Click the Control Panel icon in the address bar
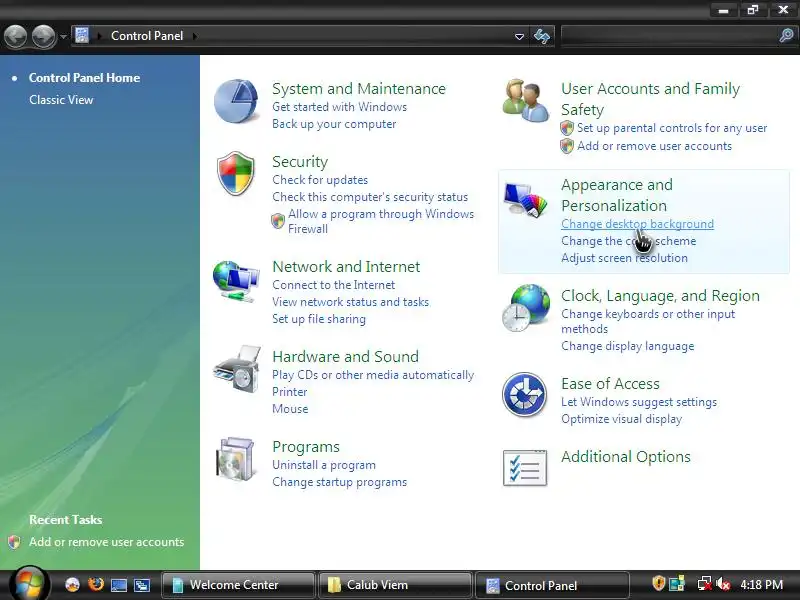Image resolution: width=800 pixels, height=600 pixels. 82,36
